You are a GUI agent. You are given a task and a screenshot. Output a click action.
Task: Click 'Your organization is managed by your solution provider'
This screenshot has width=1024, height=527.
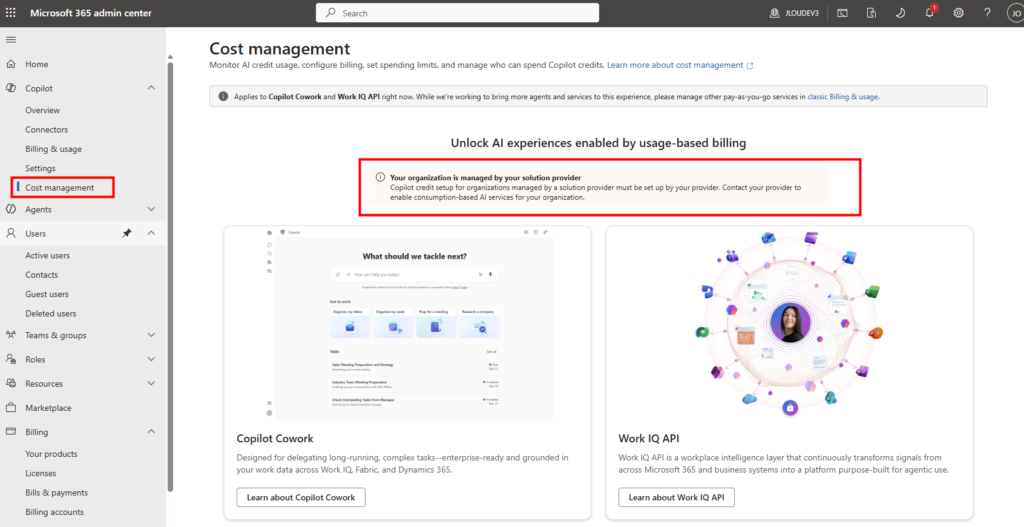pos(485,178)
